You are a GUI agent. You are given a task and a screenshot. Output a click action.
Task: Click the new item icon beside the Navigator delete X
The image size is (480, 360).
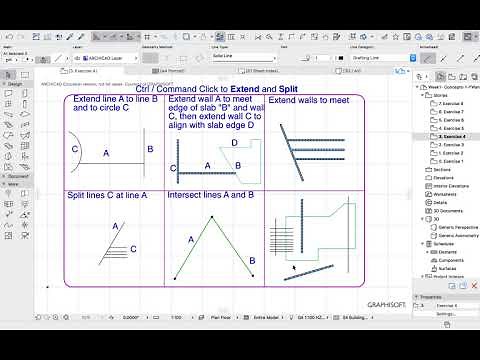[x=463, y=286]
